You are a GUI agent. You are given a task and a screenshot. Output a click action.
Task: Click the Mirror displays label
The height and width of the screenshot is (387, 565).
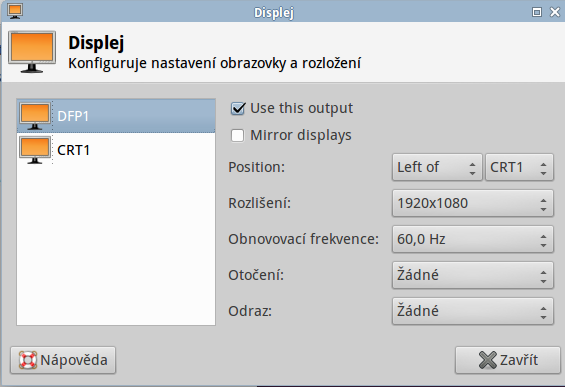(x=301, y=135)
